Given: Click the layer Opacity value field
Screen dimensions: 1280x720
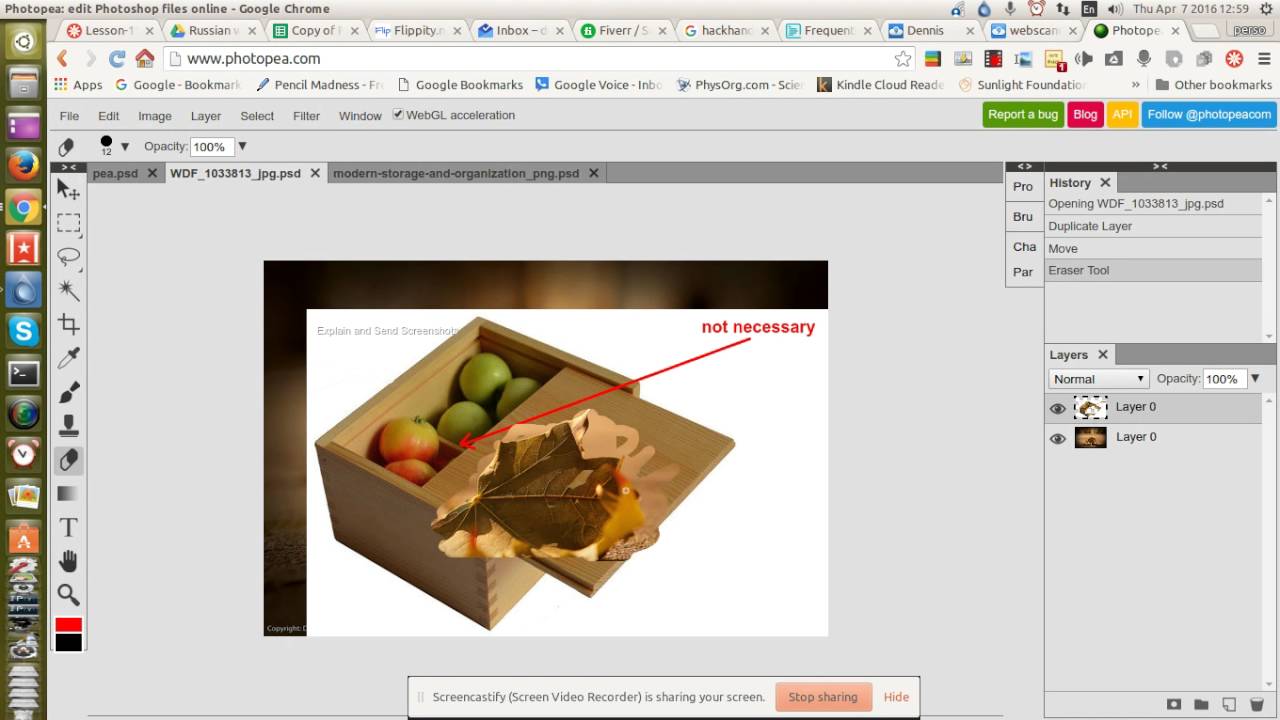Looking at the screenshot, I should pos(1224,379).
